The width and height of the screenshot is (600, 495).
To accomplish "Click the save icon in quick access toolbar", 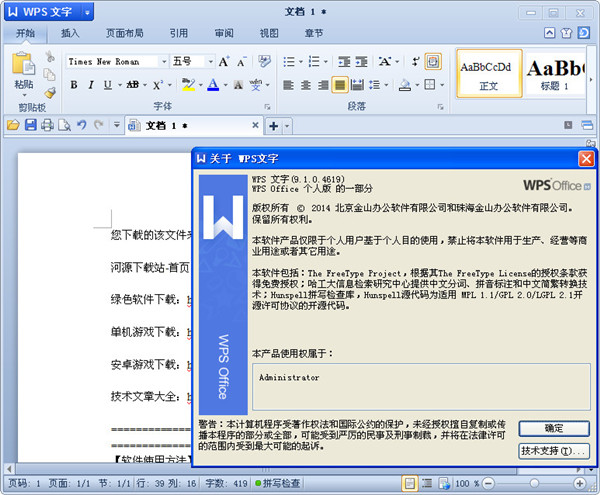I will (x=30, y=125).
